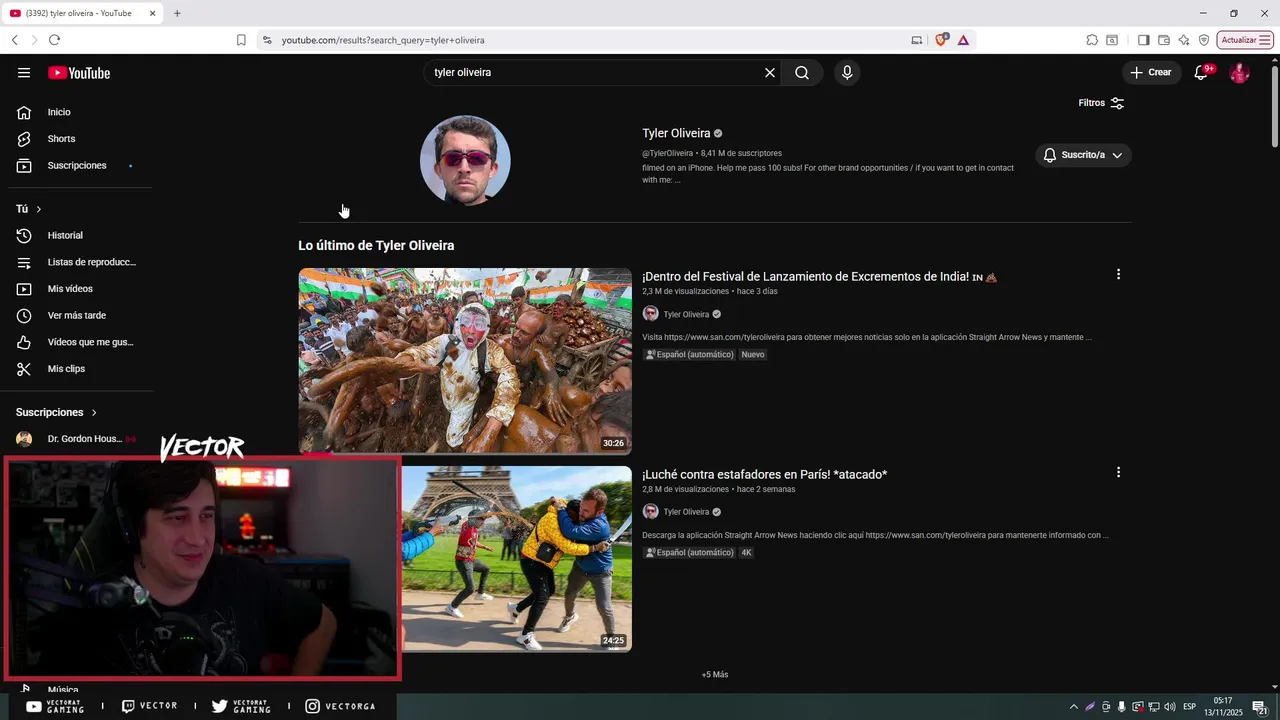Open the YouTube hamburger guide menu
Screen dimensions: 1280x720
coord(24,73)
